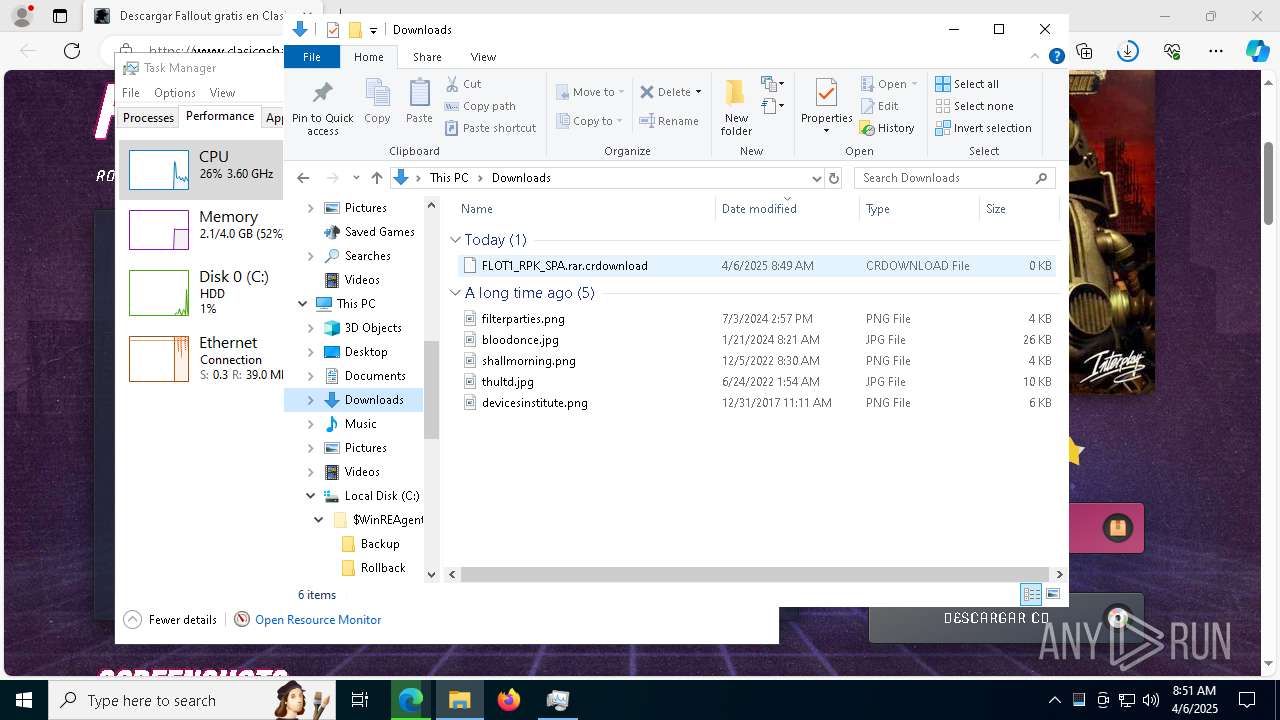The width and height of the screenshot is (1280, 720).
Task: Select Cut in Clipboard group
Action: click(464, 84)
